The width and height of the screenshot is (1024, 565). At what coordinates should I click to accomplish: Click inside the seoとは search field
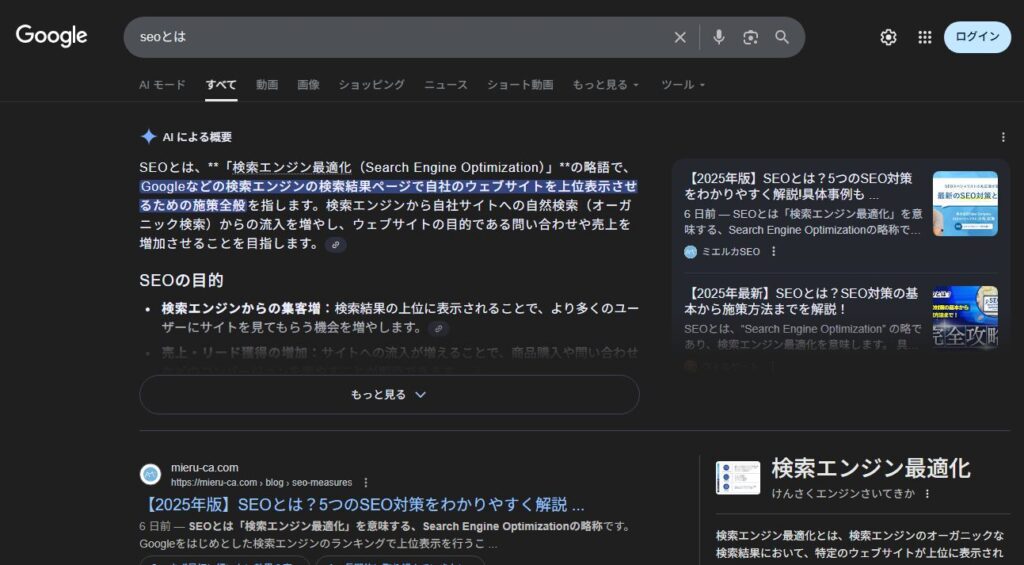[398, 37]
